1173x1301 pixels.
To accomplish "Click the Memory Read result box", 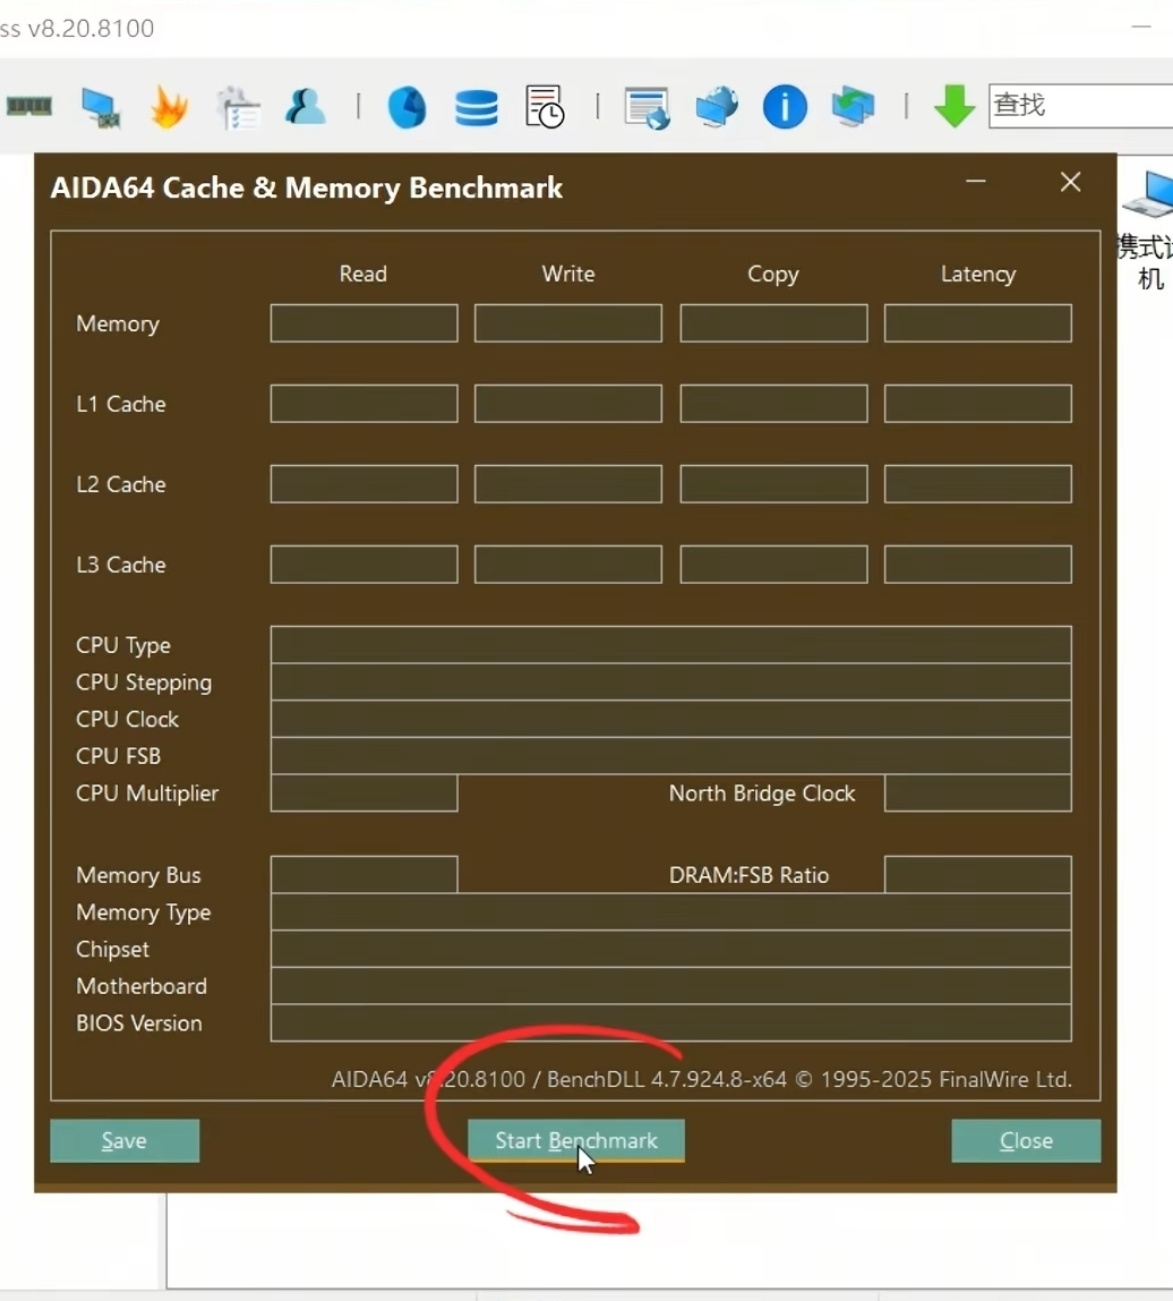I will [x=364, y=323].
